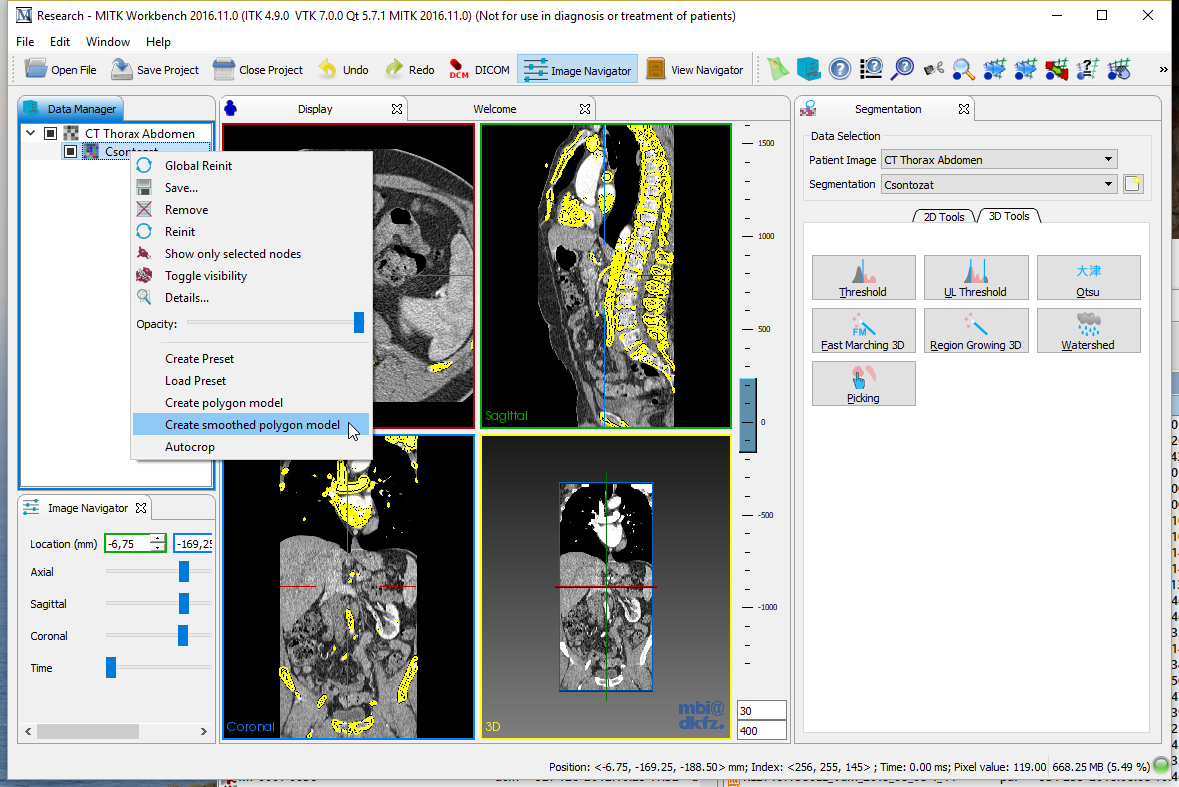Screen dimensions: 1179x787
Task: Click the Redo arrow icon
Action: click(x=394, y=69)
